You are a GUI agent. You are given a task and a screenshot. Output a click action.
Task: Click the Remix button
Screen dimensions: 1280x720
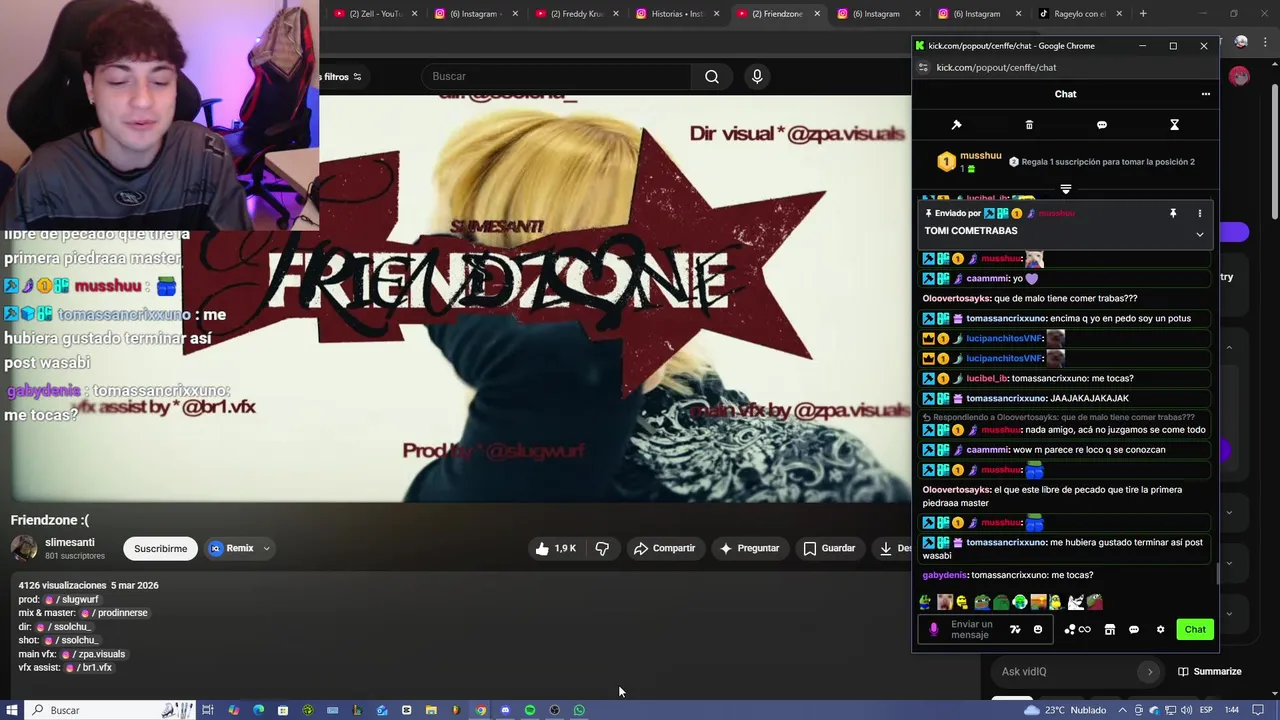231,548
